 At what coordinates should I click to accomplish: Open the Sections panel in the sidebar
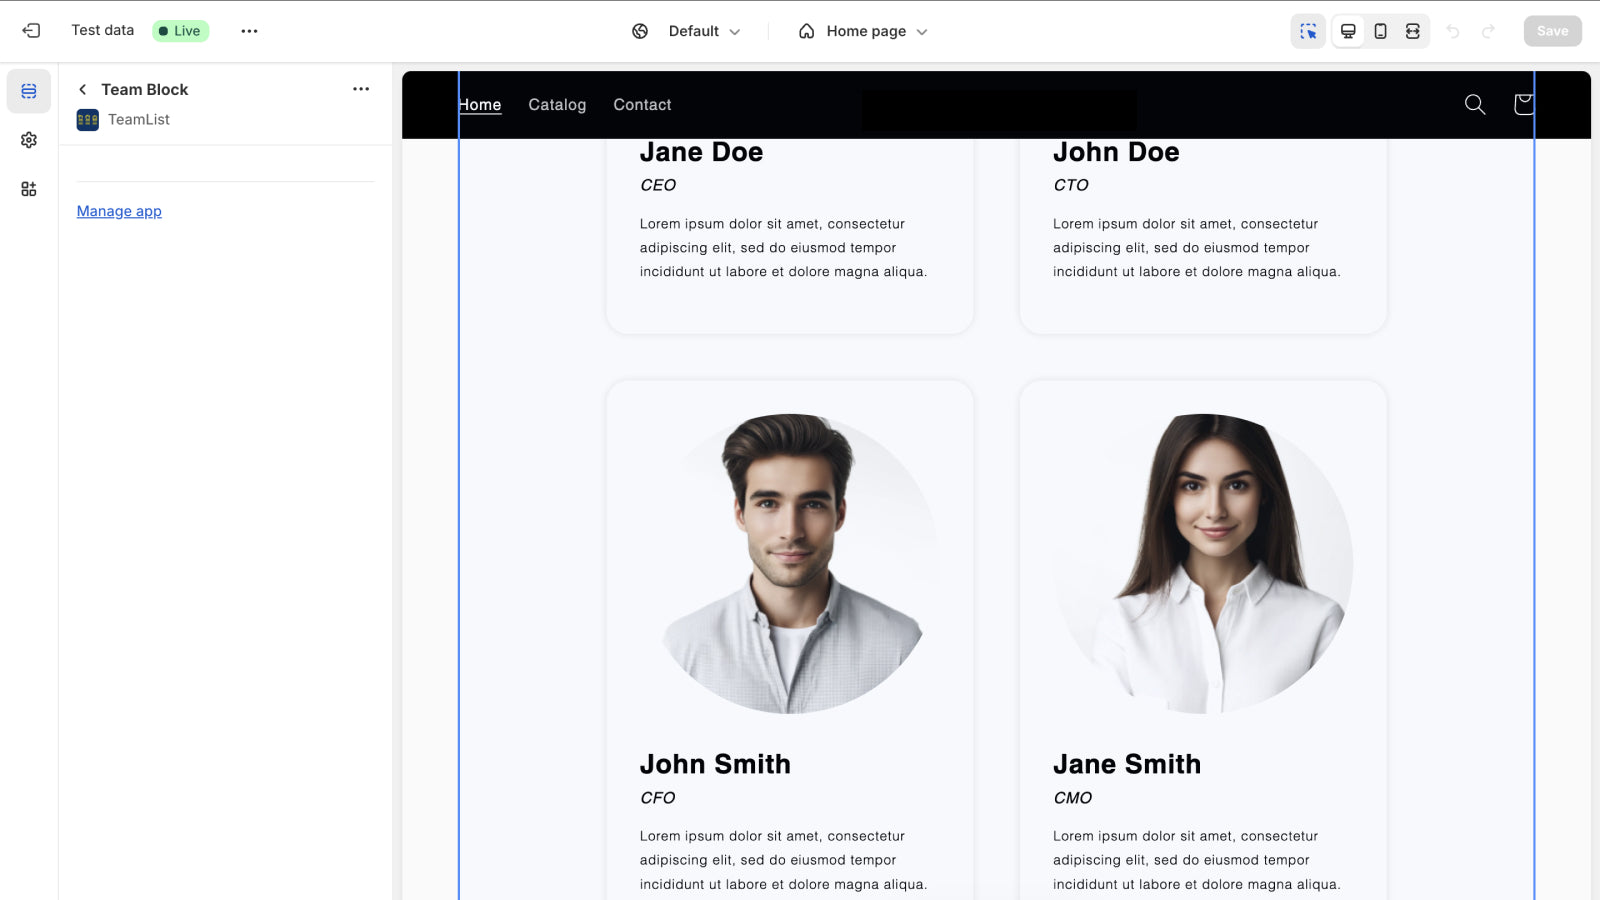(x=29, y=91)
